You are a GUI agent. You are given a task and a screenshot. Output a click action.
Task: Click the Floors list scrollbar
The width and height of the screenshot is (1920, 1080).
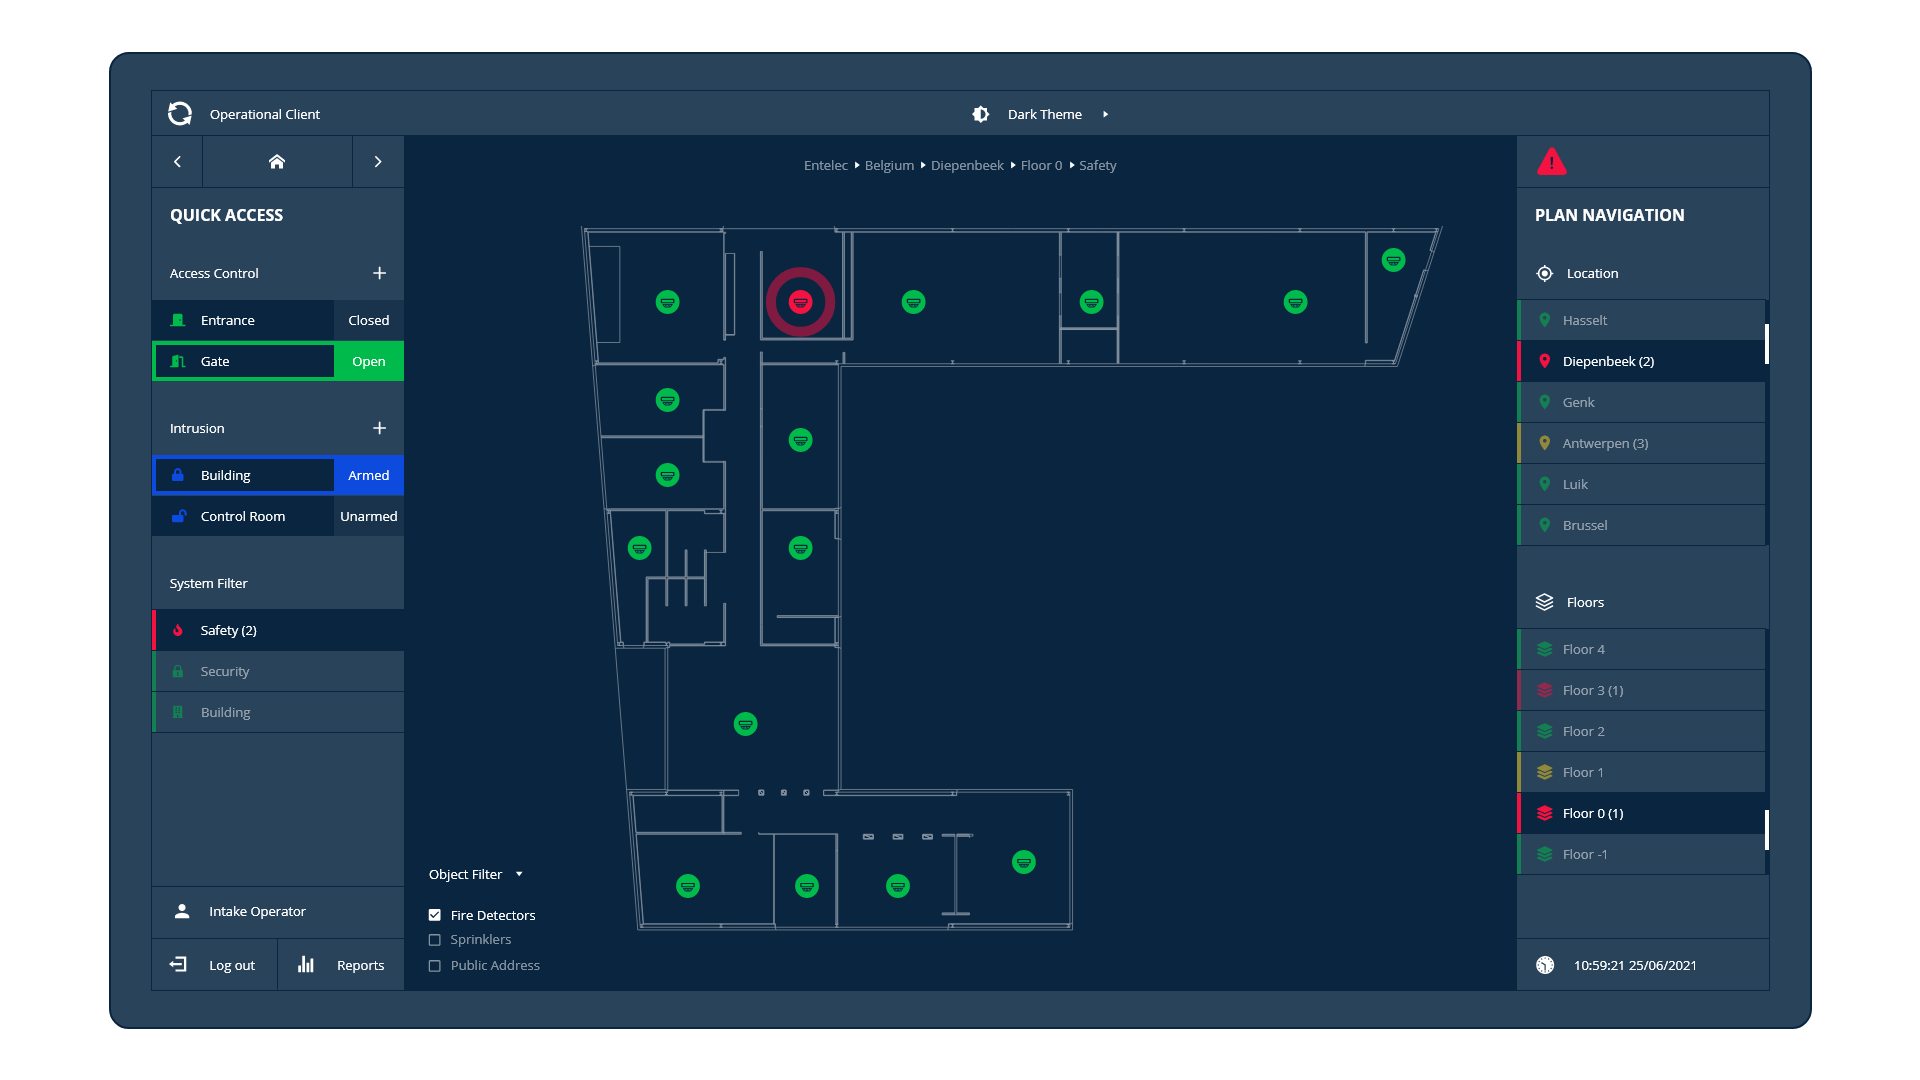point(1766,830)
